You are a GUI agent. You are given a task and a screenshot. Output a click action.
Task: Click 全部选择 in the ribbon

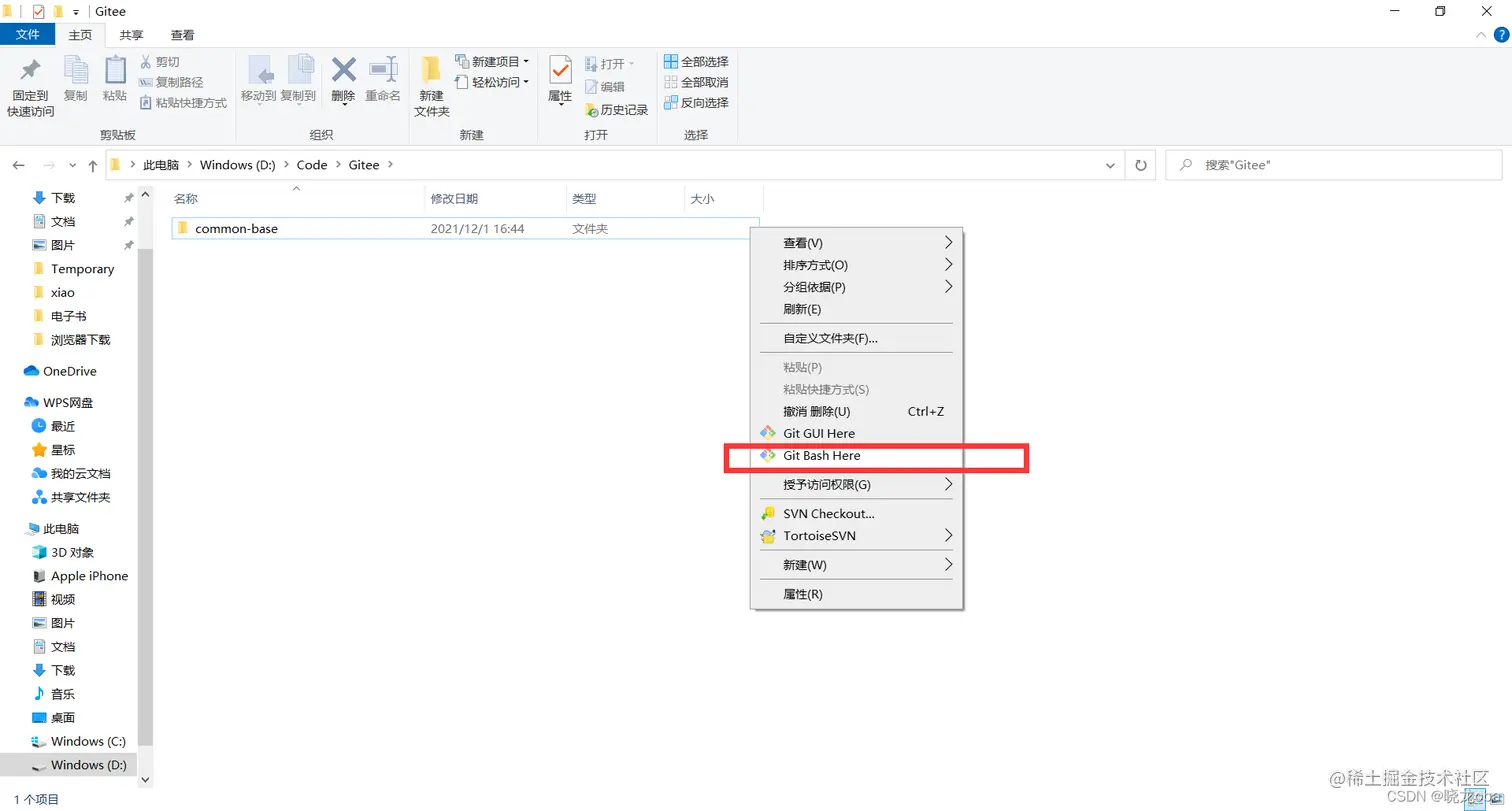click(696, 62)
